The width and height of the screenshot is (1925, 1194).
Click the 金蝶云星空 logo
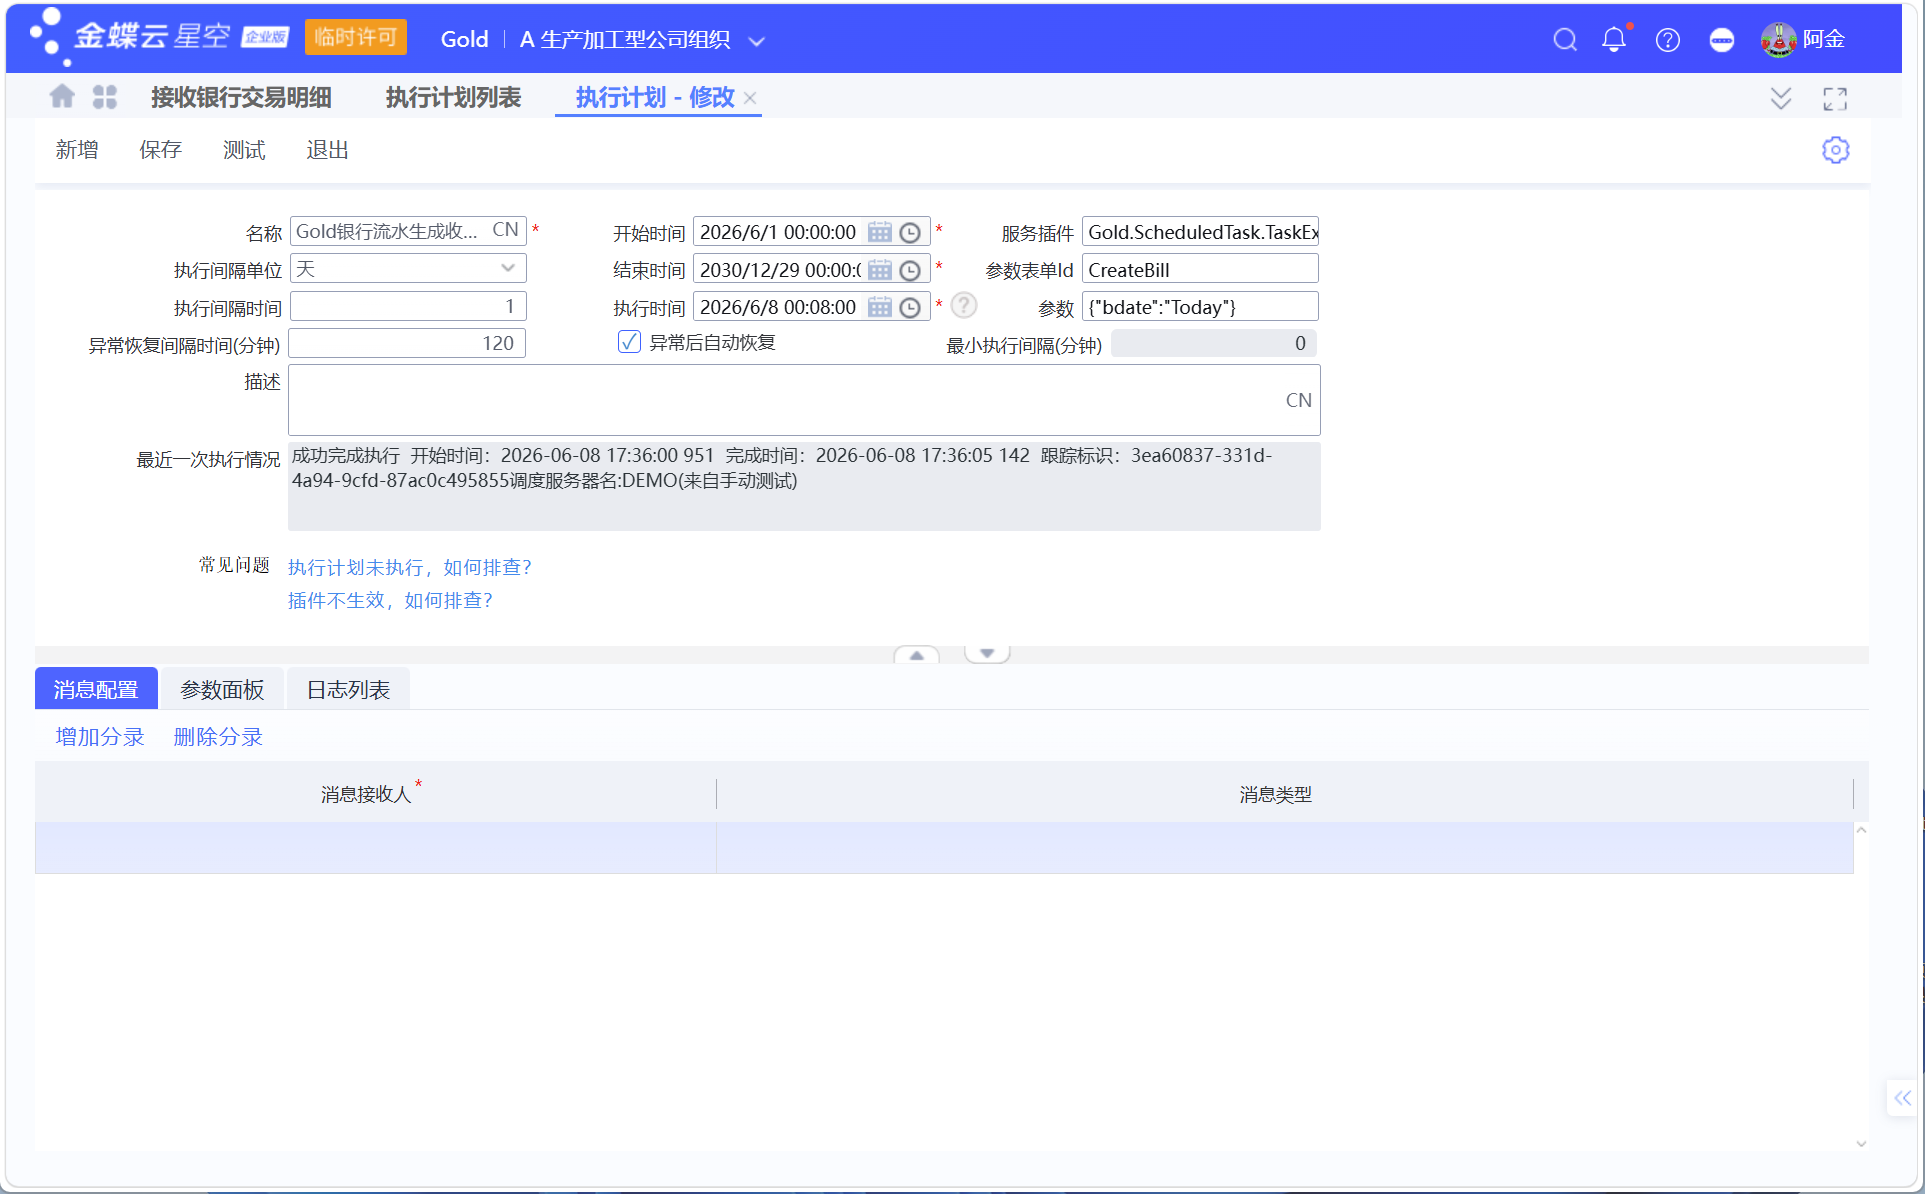160,37
